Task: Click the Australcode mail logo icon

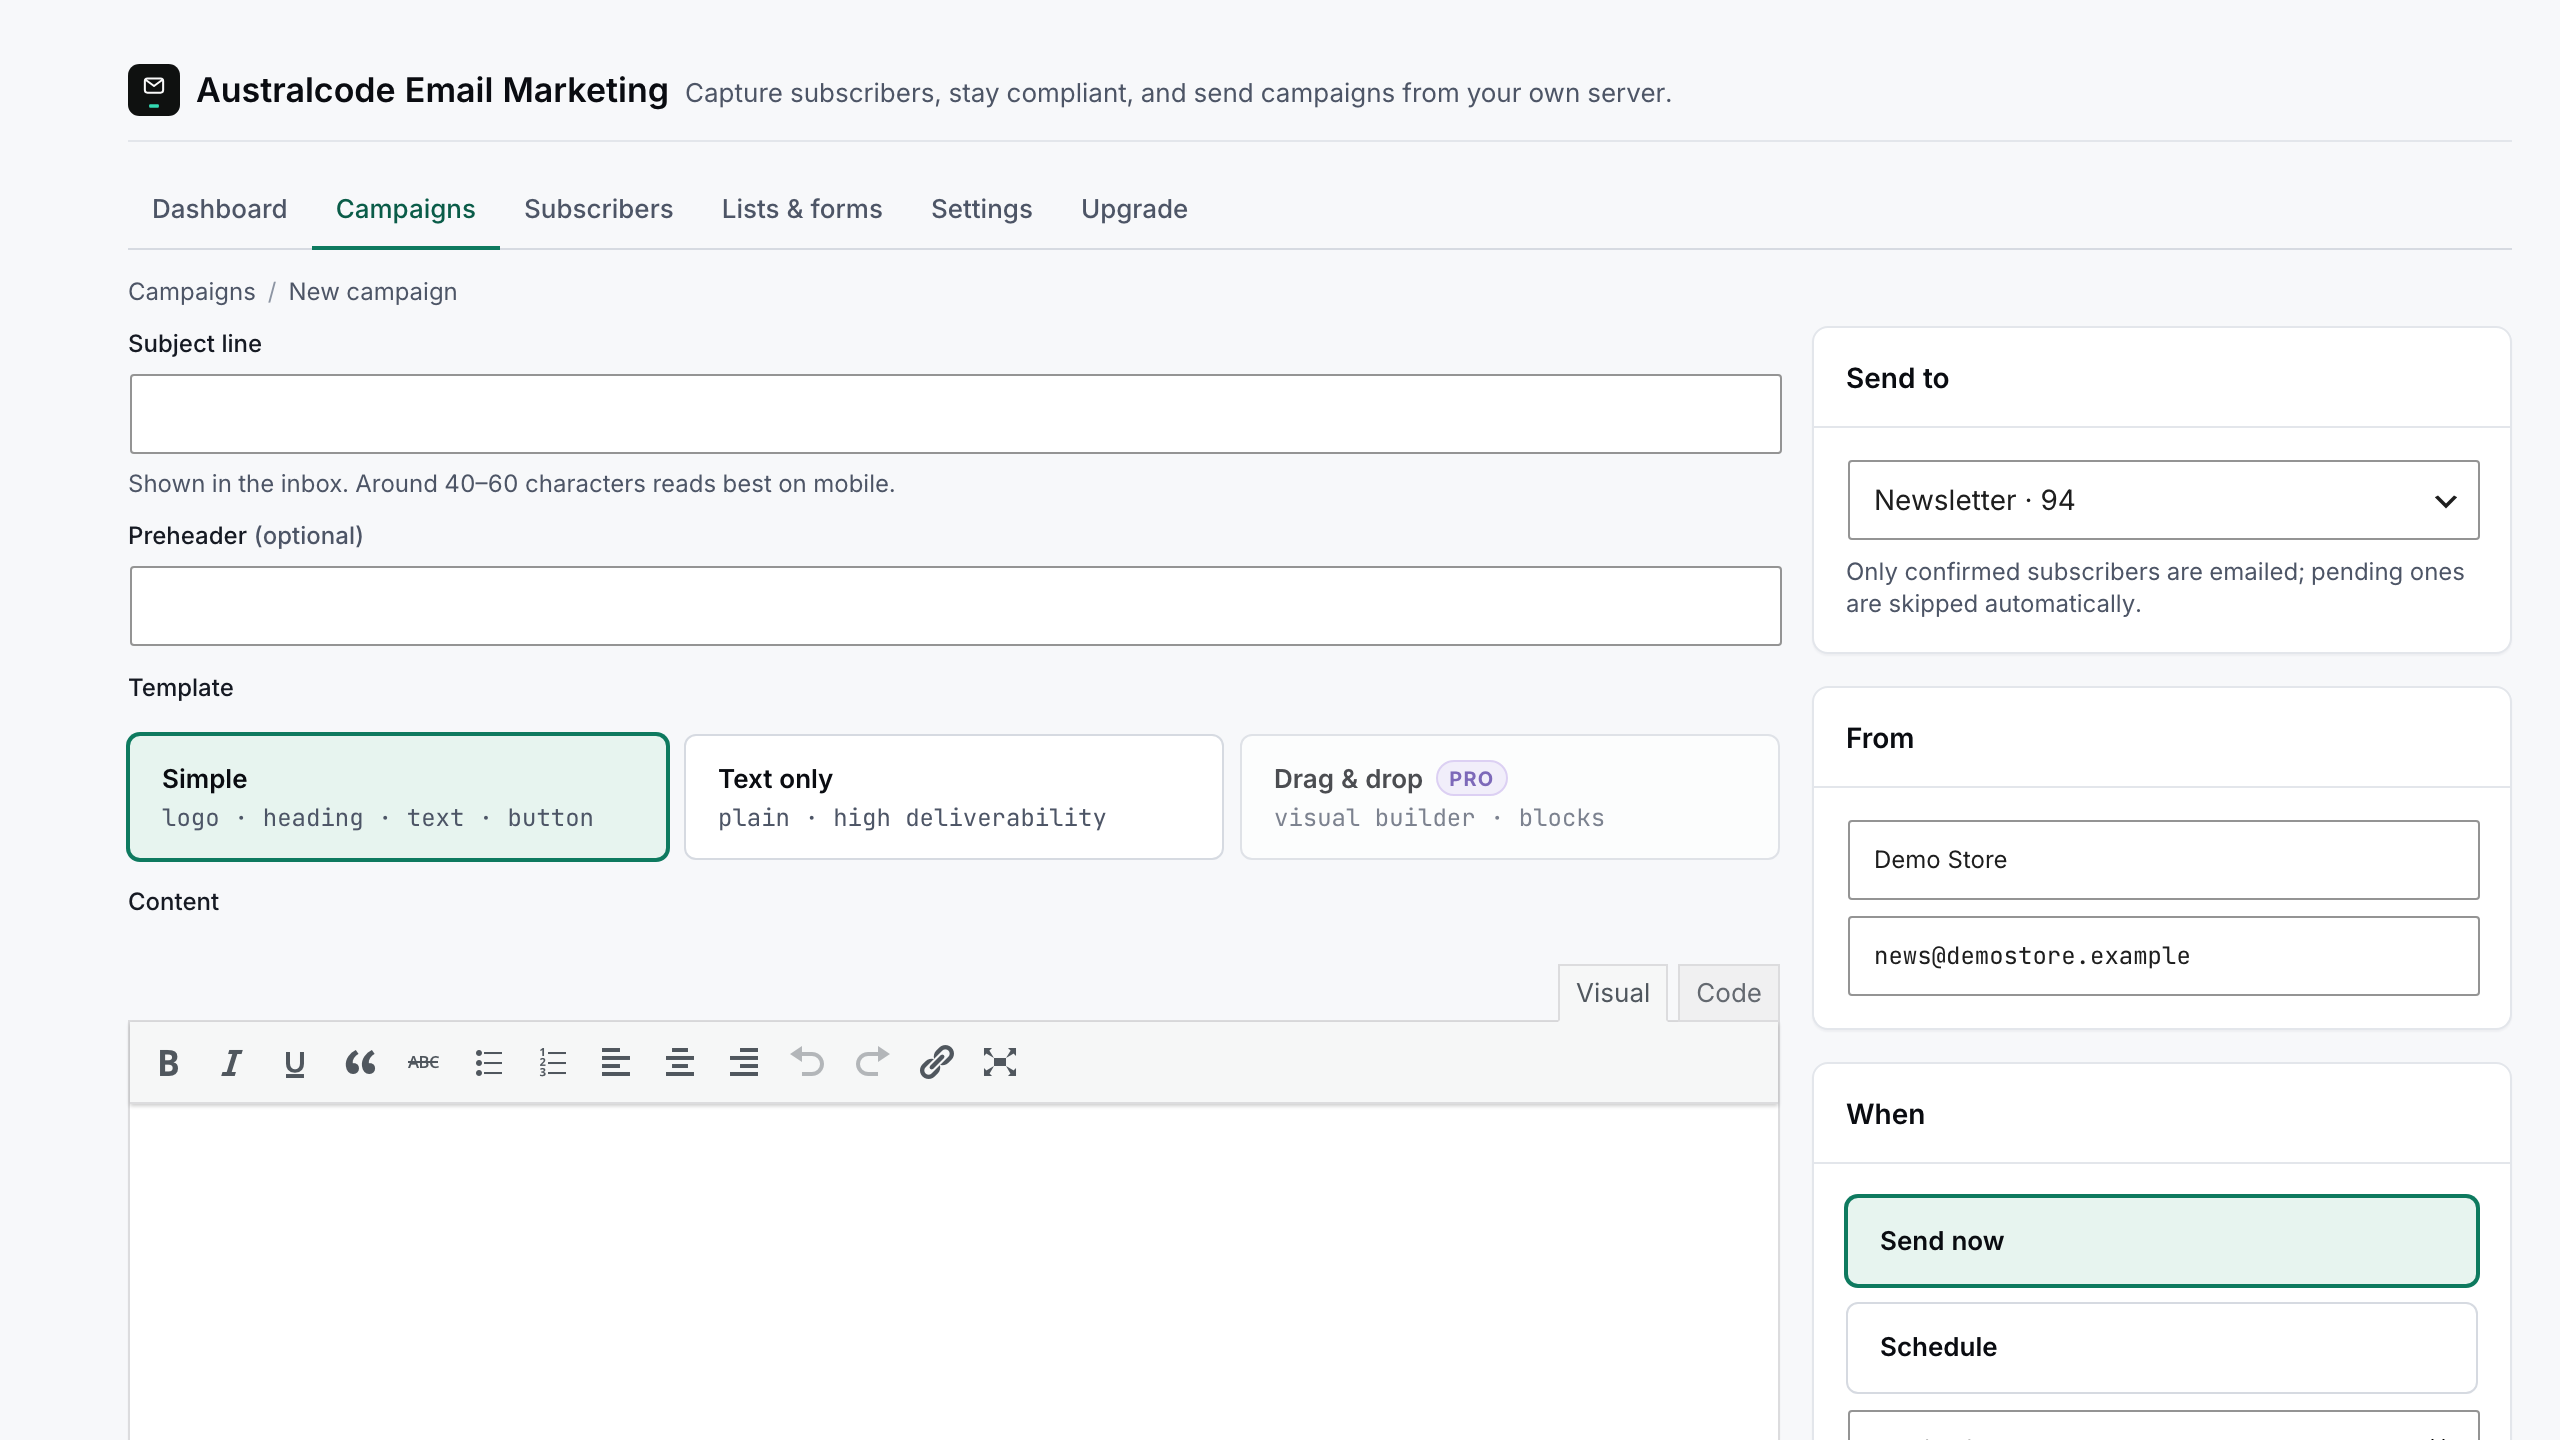Action: pos(154,90)
